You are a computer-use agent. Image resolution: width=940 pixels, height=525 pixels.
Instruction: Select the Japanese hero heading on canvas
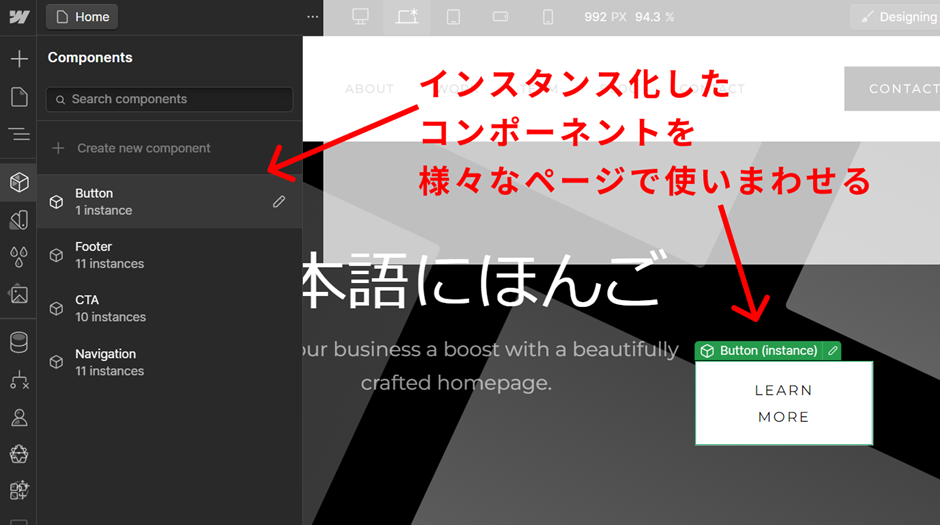coord(484,280)
